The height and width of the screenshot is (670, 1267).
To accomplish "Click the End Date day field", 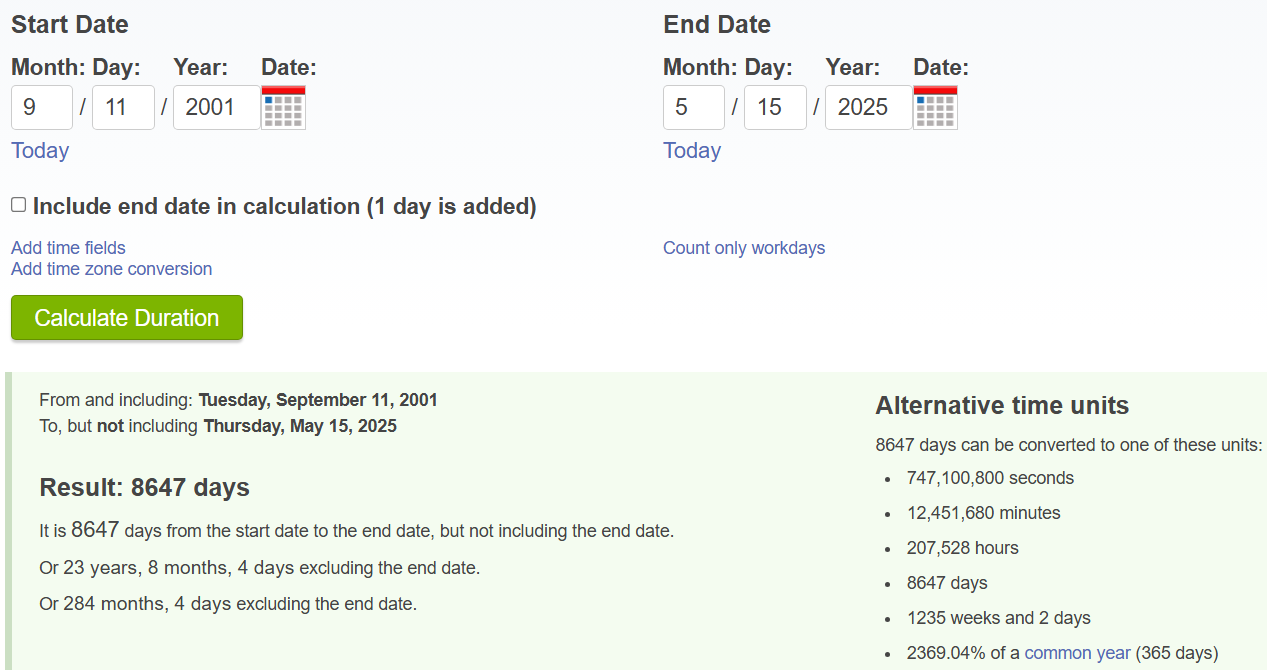I will [775, 107].
